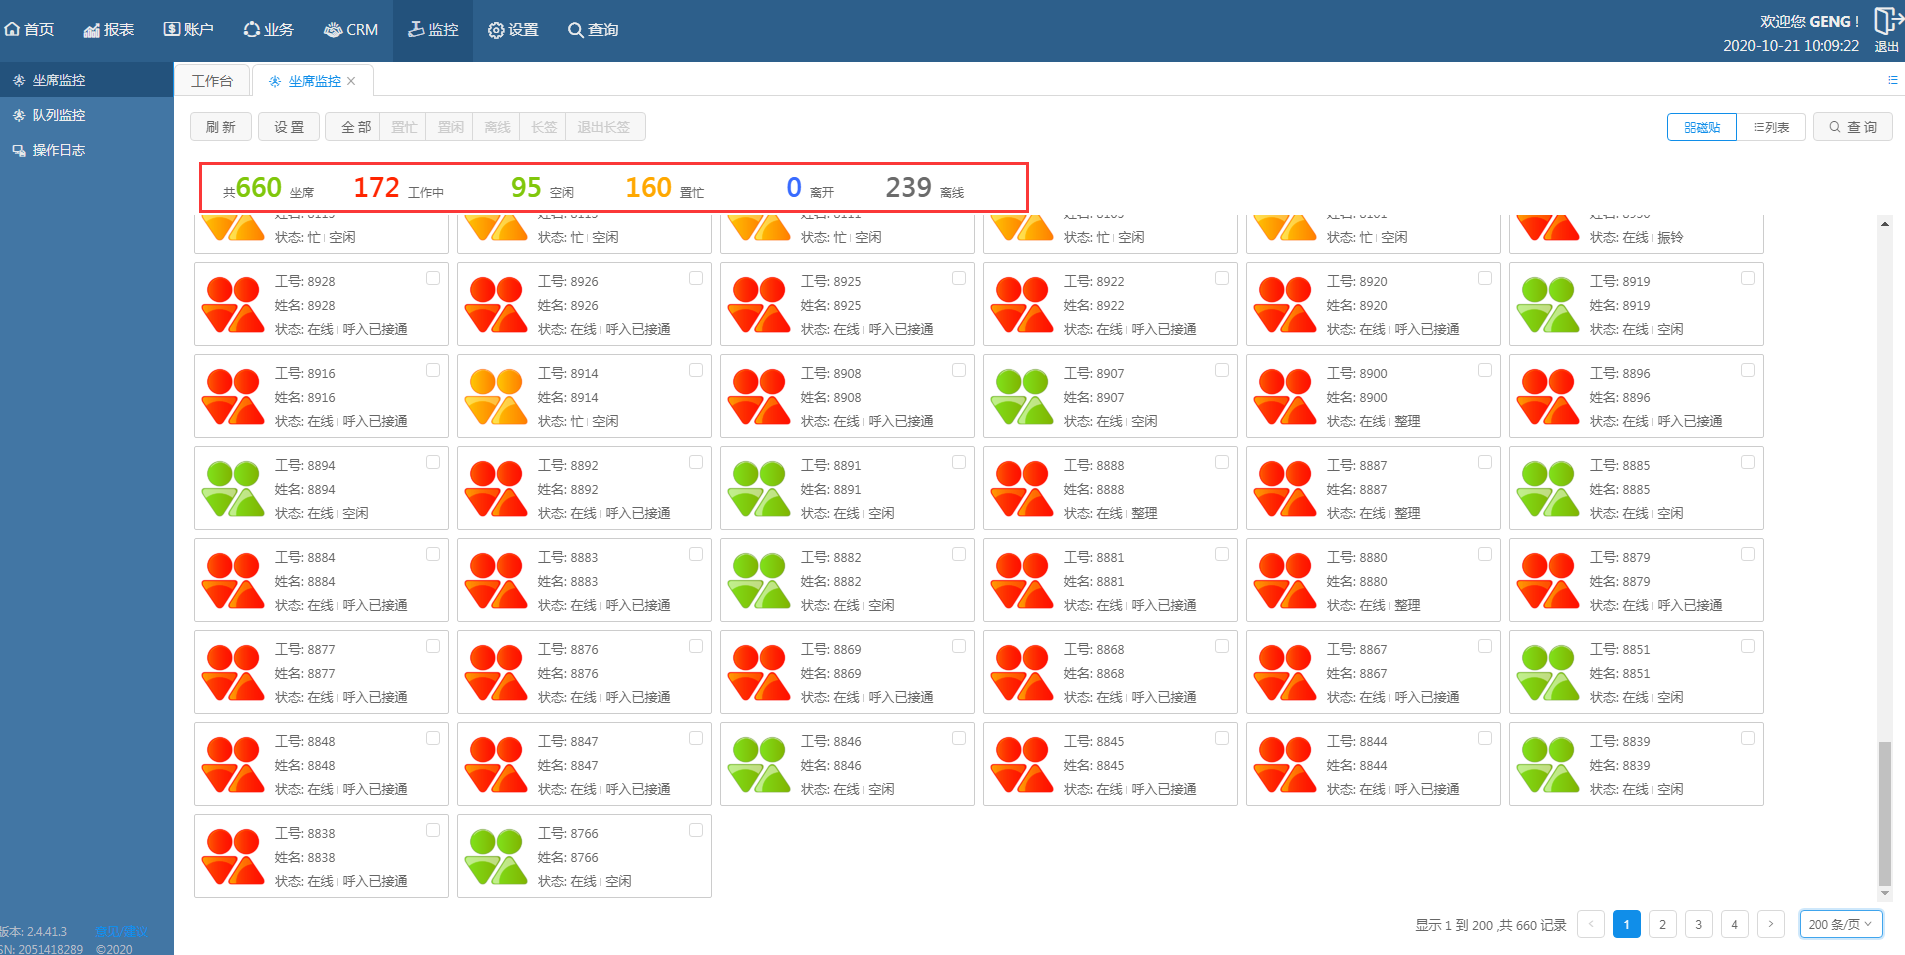1905x955 pixels.
Task: Click the green agent icon for 8766
Action: click(x=495, y=857)
